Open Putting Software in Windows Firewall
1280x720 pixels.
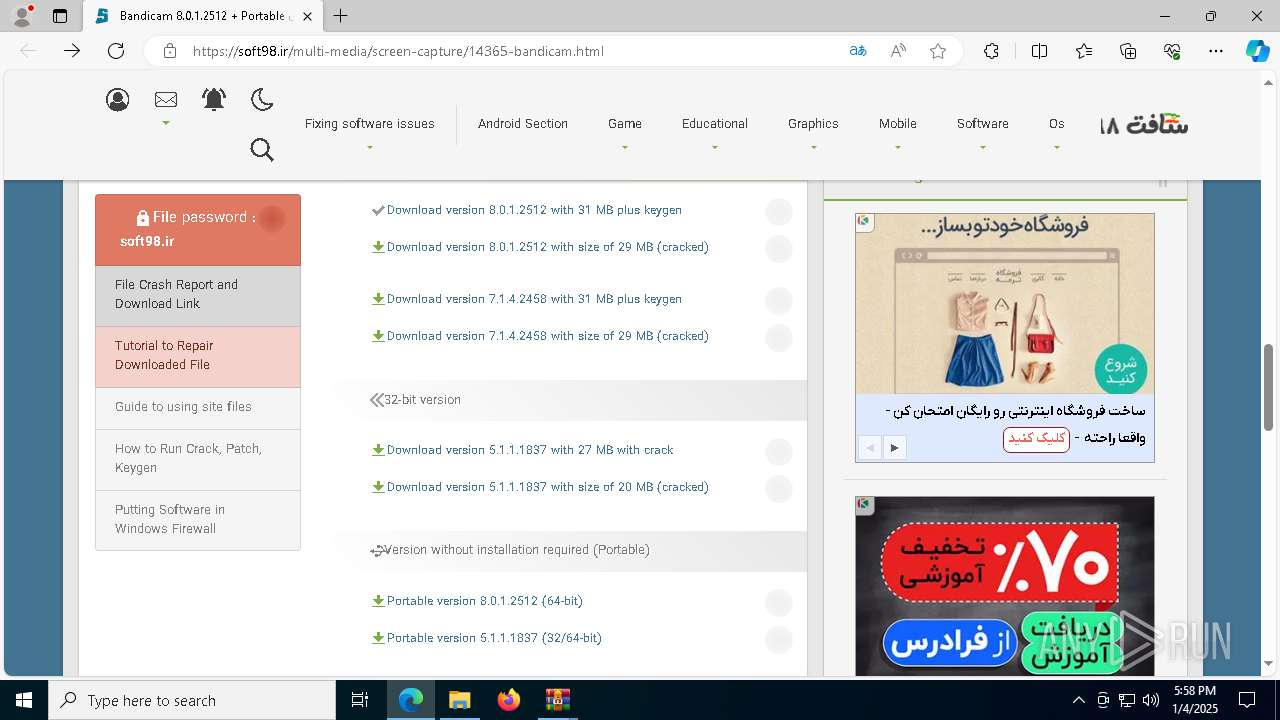198,520
